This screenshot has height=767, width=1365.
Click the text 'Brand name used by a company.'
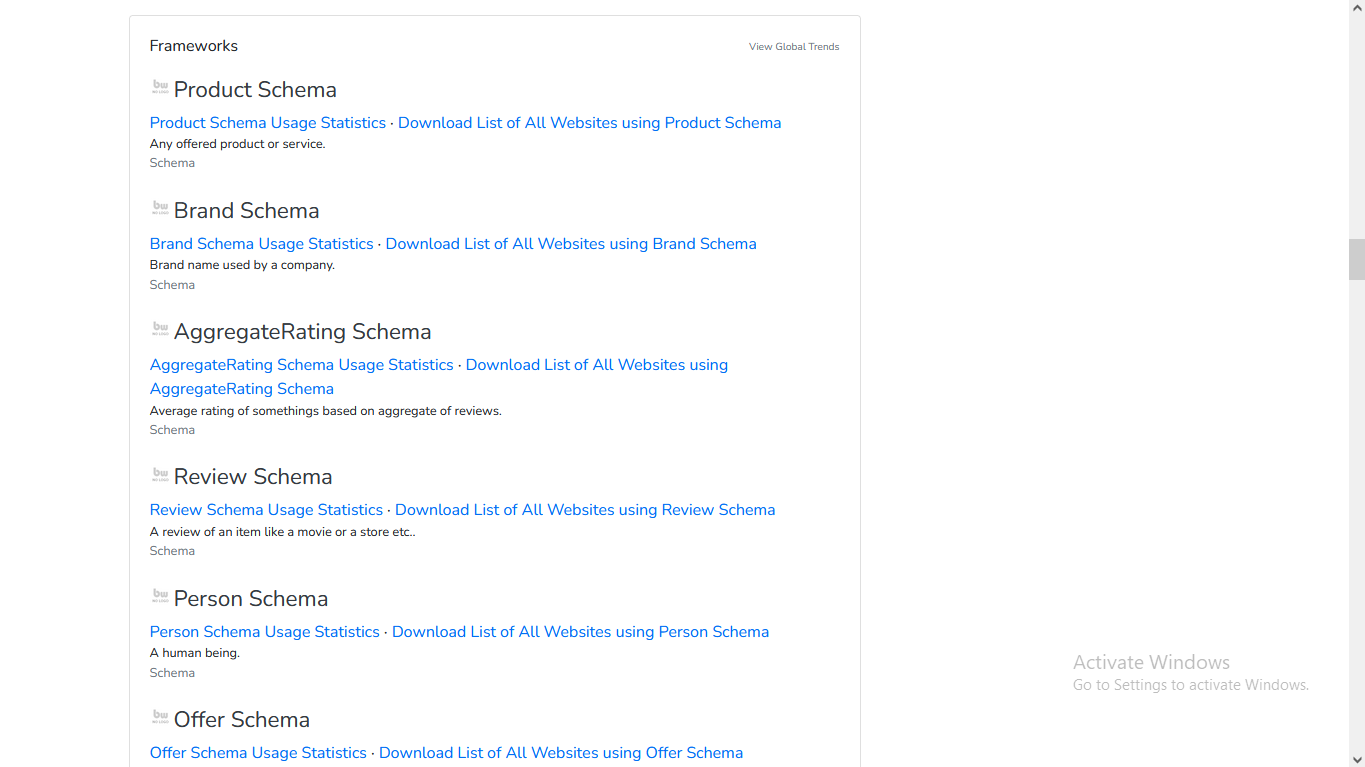click(x=242, y=265)
